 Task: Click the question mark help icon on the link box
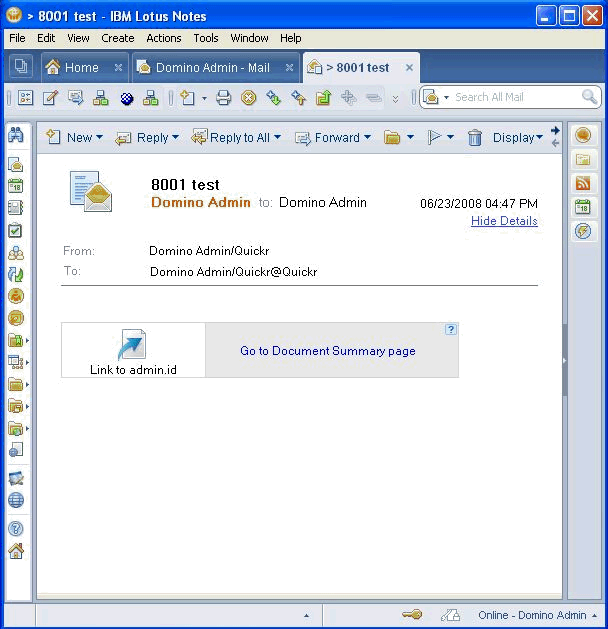pos(451,329)
